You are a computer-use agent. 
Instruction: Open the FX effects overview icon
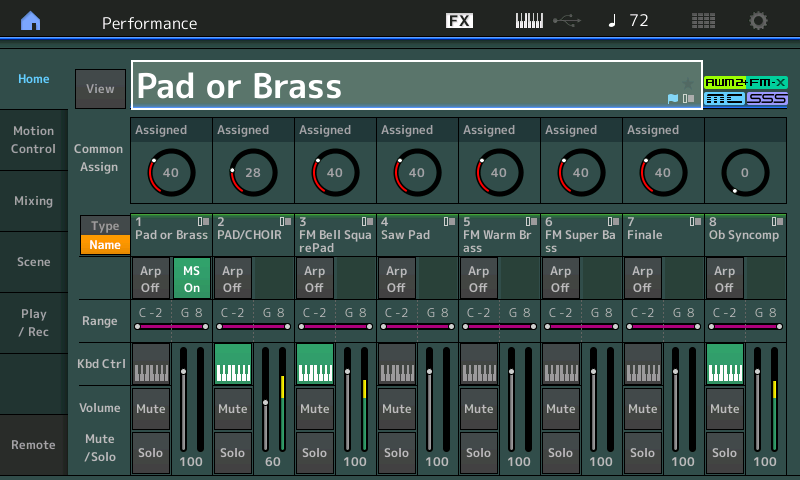pos(459,21)
